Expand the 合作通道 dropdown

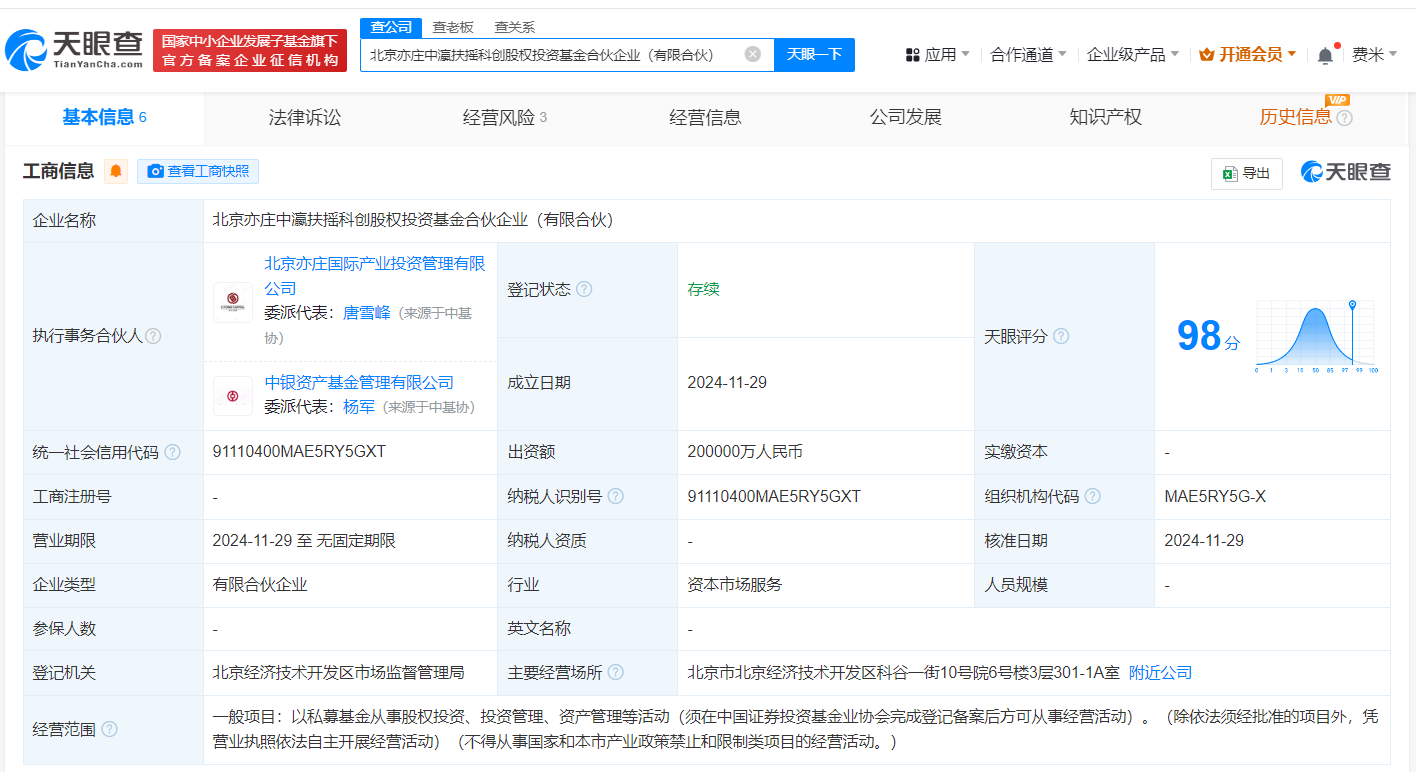click(1028, 55)
